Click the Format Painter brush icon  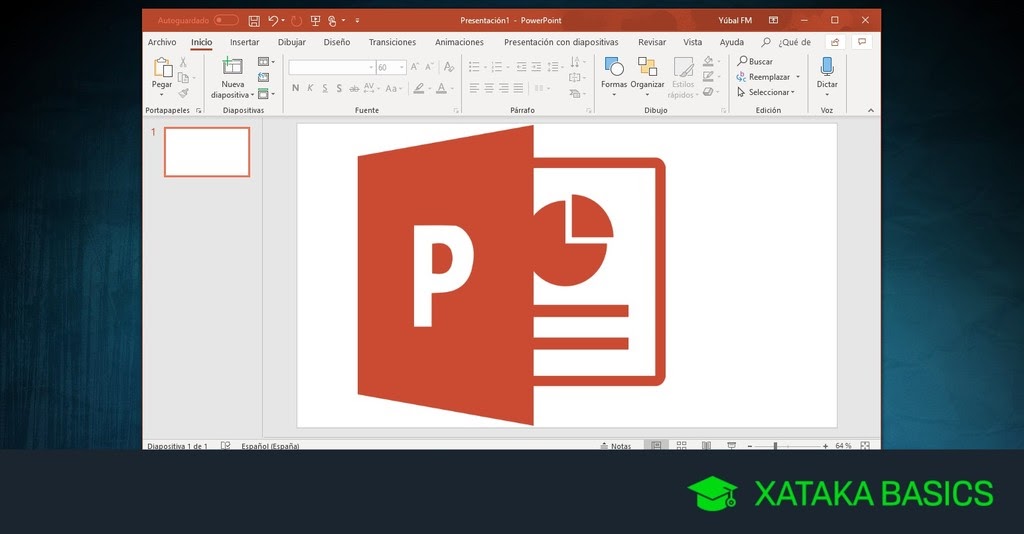pyautogui.click(x=184, y=93)
